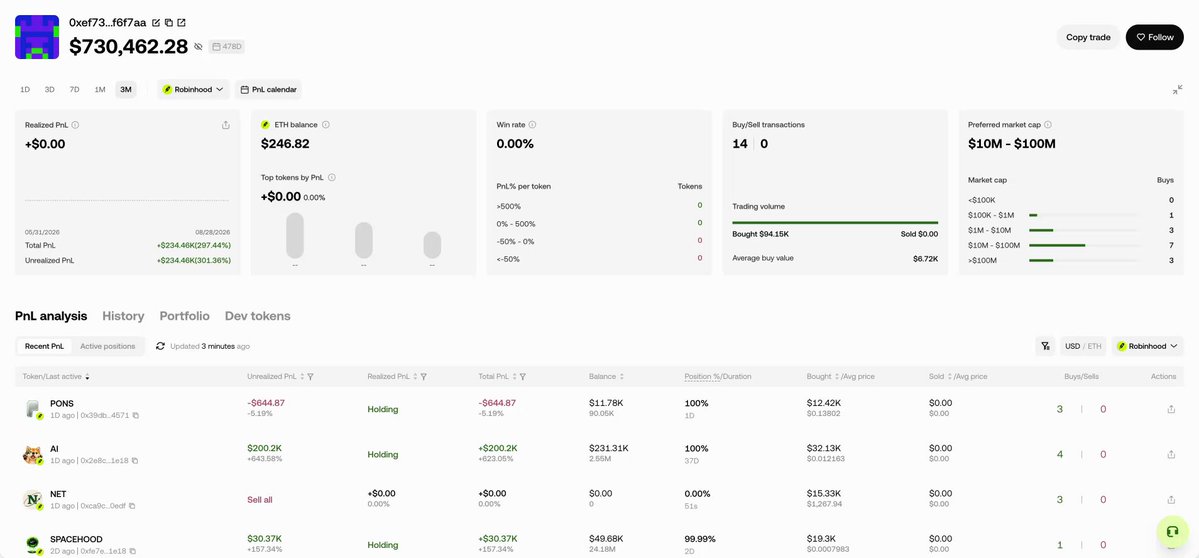Select the Active positions view
Screen dimensions: 1199x558
pos(108,346)
